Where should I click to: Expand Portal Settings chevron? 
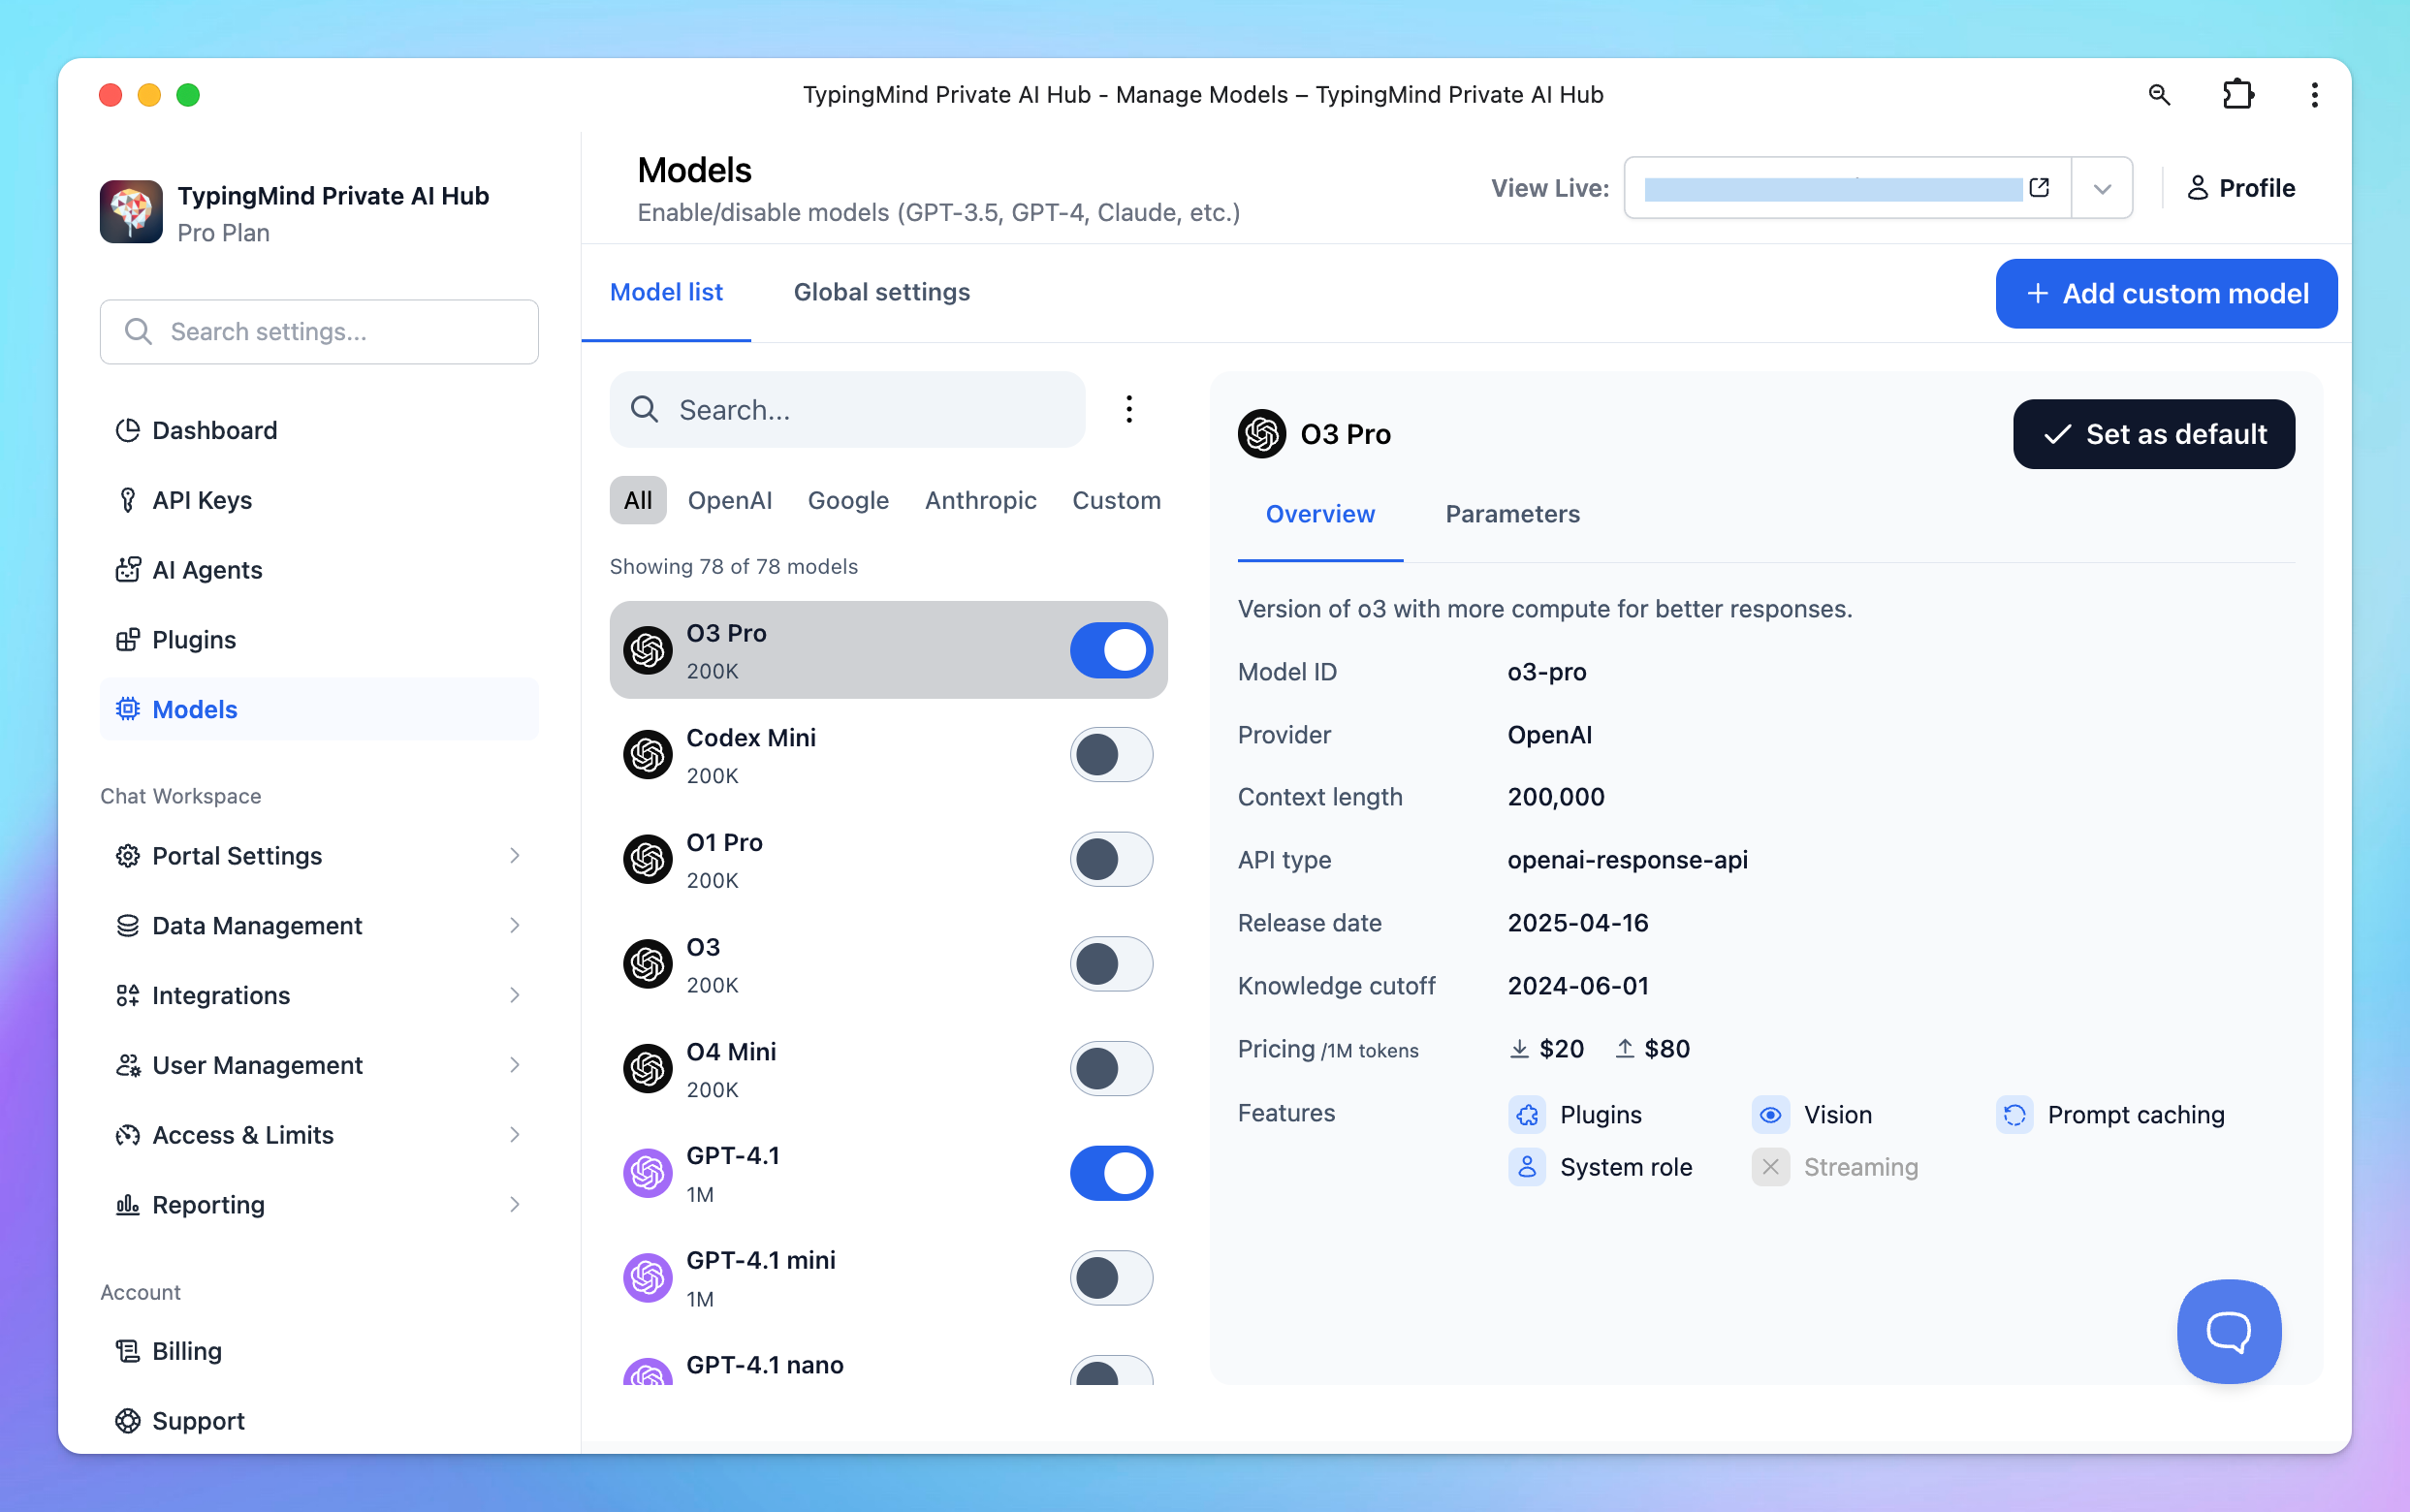pos(514,856)
